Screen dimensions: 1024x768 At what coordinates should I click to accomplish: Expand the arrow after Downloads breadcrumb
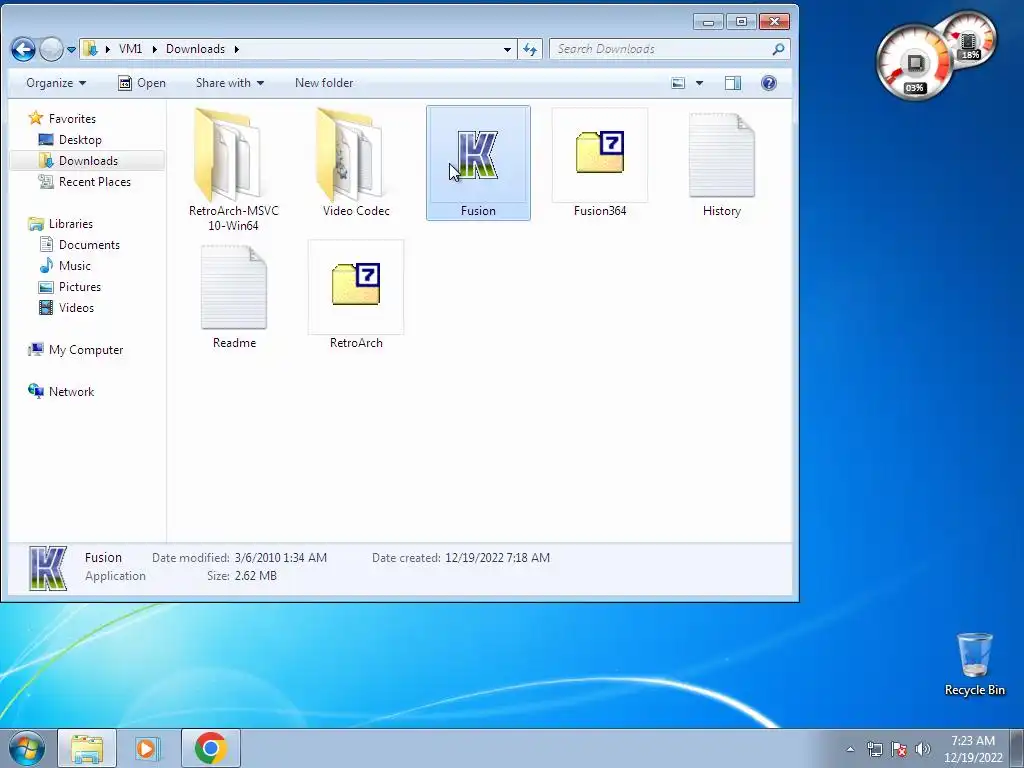(236, 49)
